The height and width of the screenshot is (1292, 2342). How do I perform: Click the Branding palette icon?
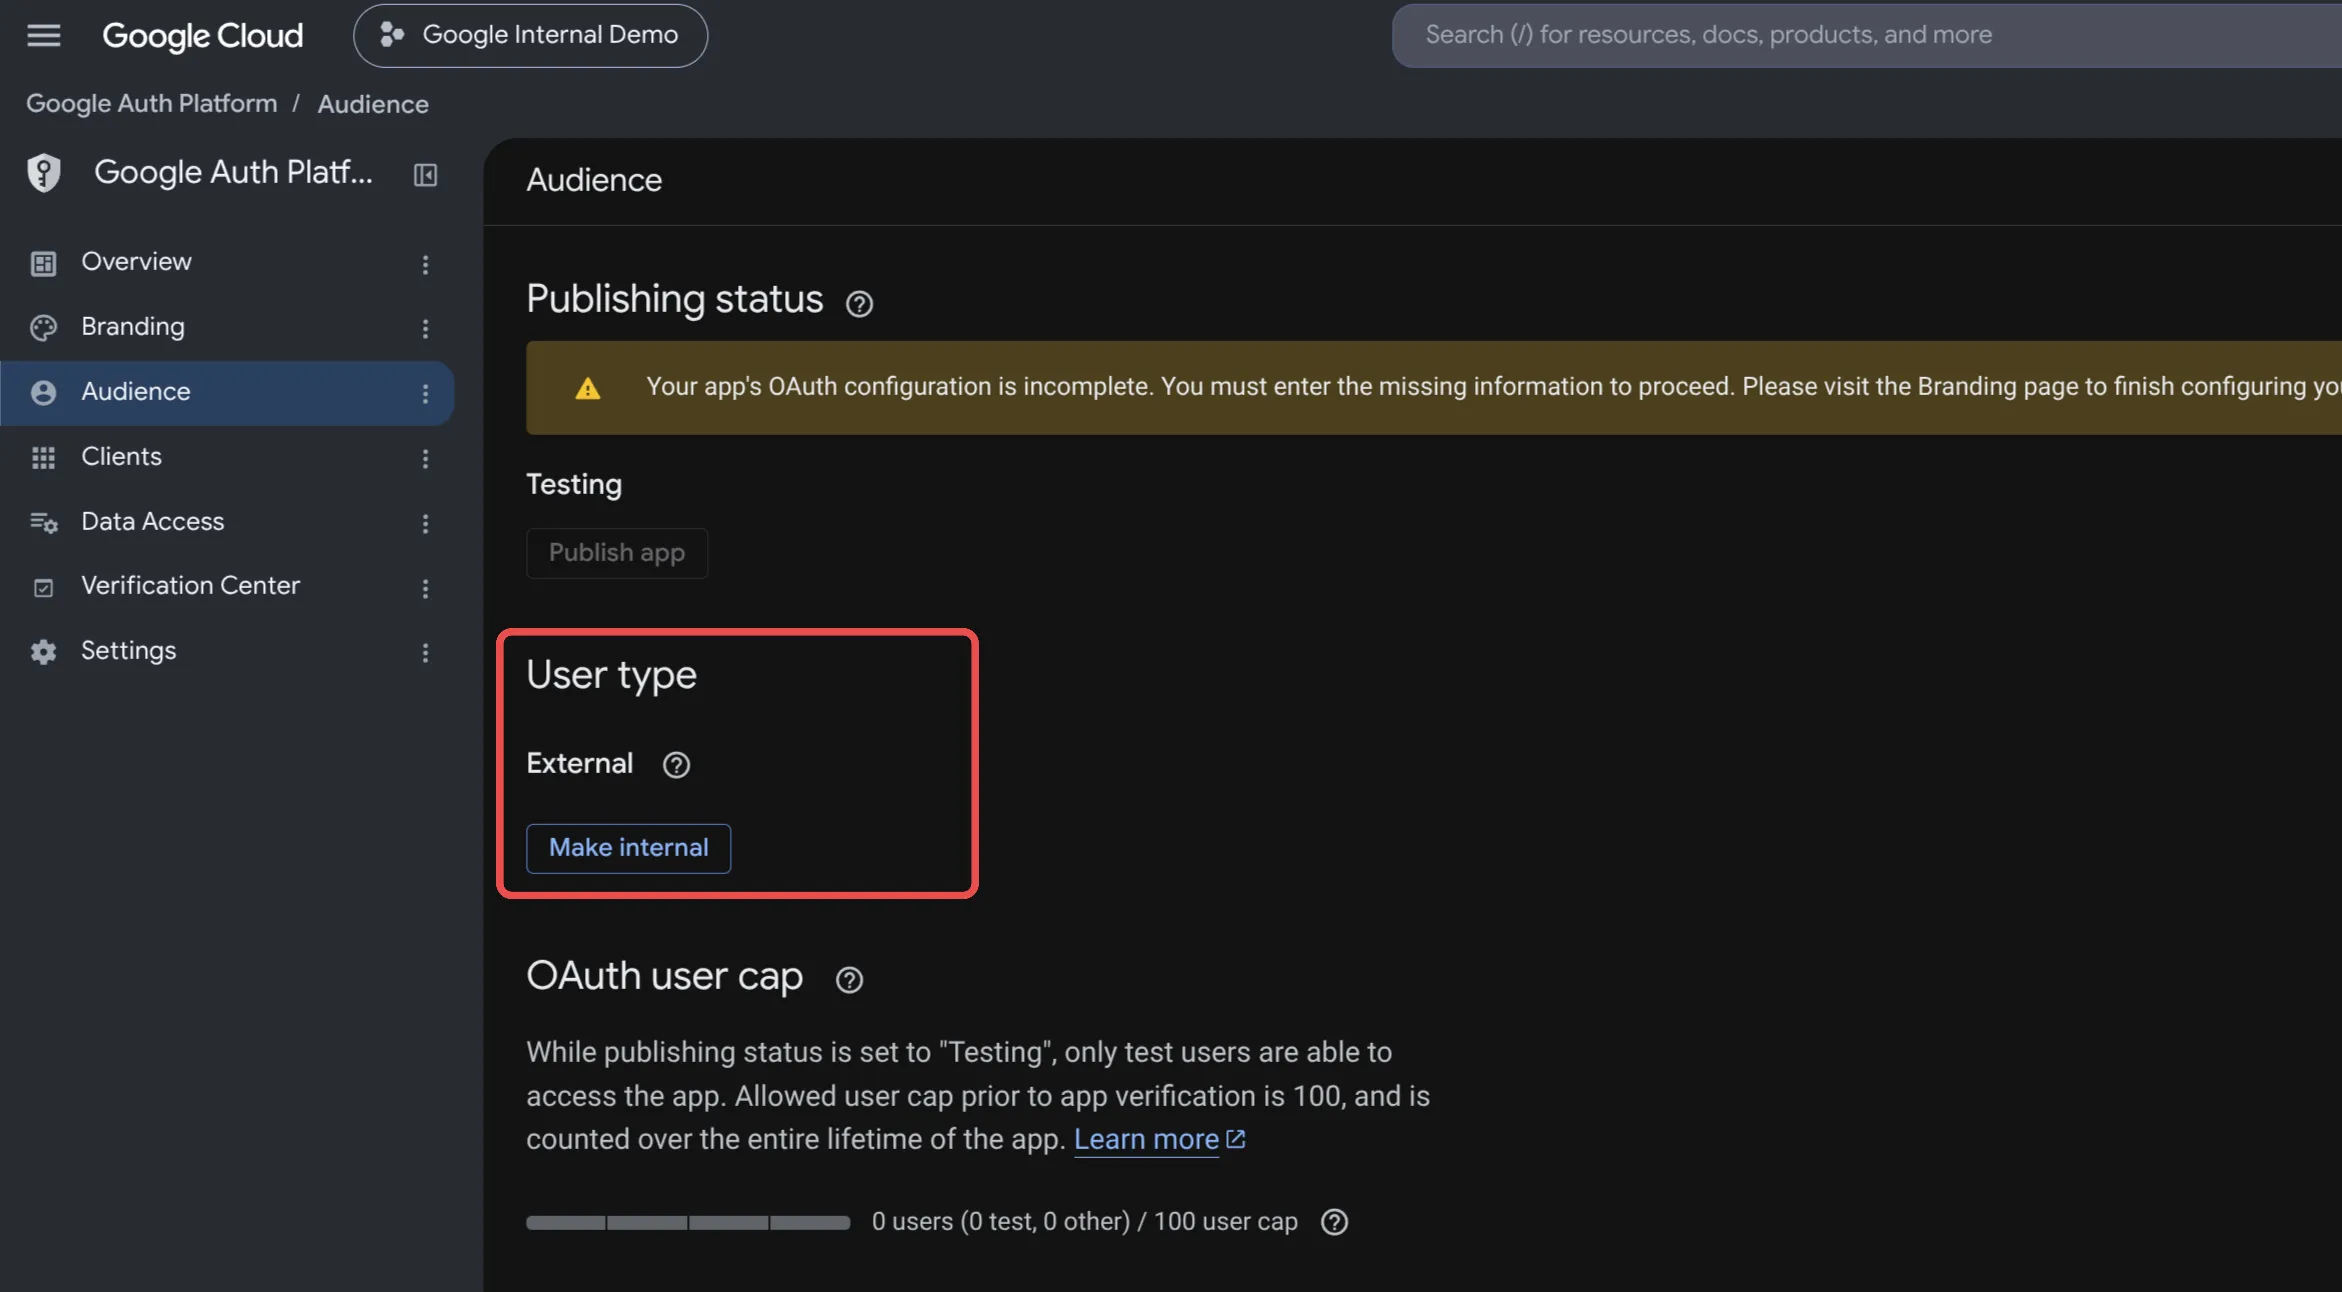43,328
